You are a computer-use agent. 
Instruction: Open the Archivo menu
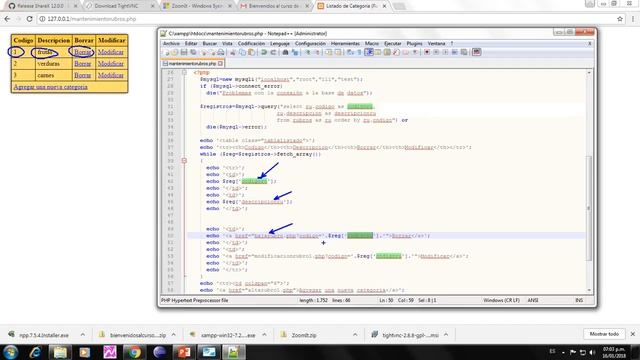[171, 43]
